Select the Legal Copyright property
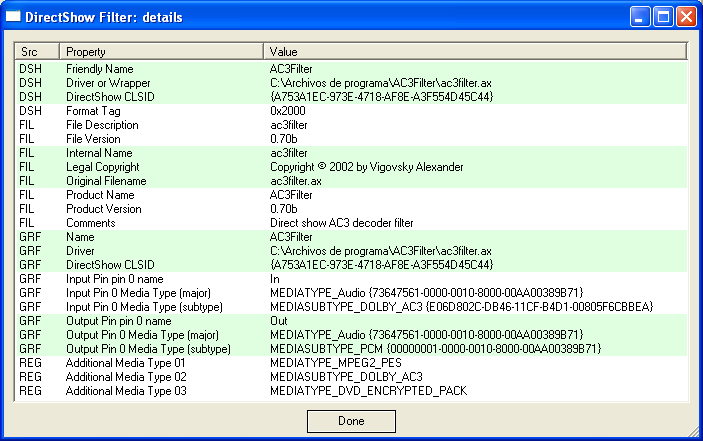The image size is (703, 441). click(x=103, y=167)
